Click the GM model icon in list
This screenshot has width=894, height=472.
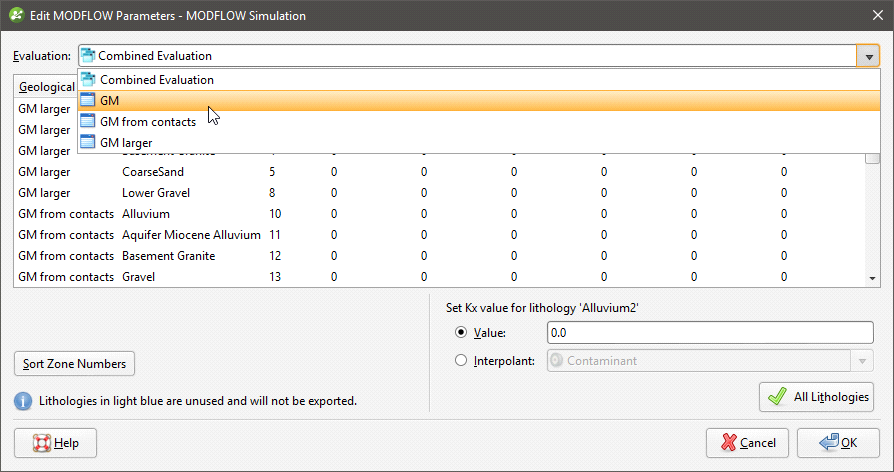88,100
